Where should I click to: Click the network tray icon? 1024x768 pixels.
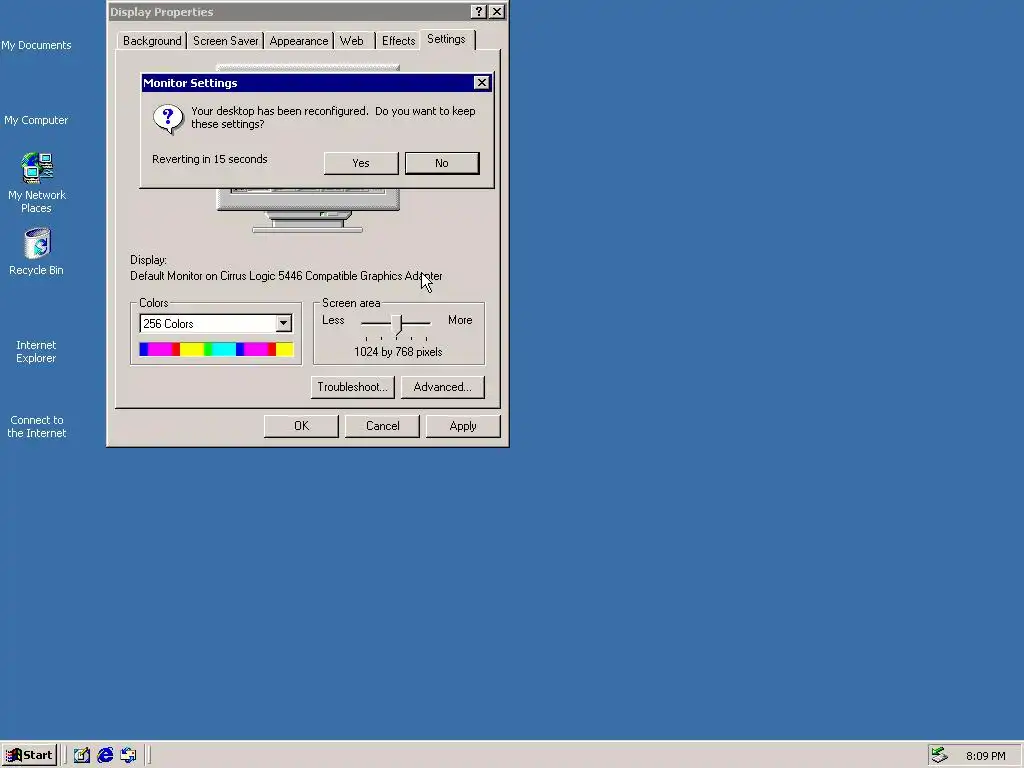coord(939,755)
